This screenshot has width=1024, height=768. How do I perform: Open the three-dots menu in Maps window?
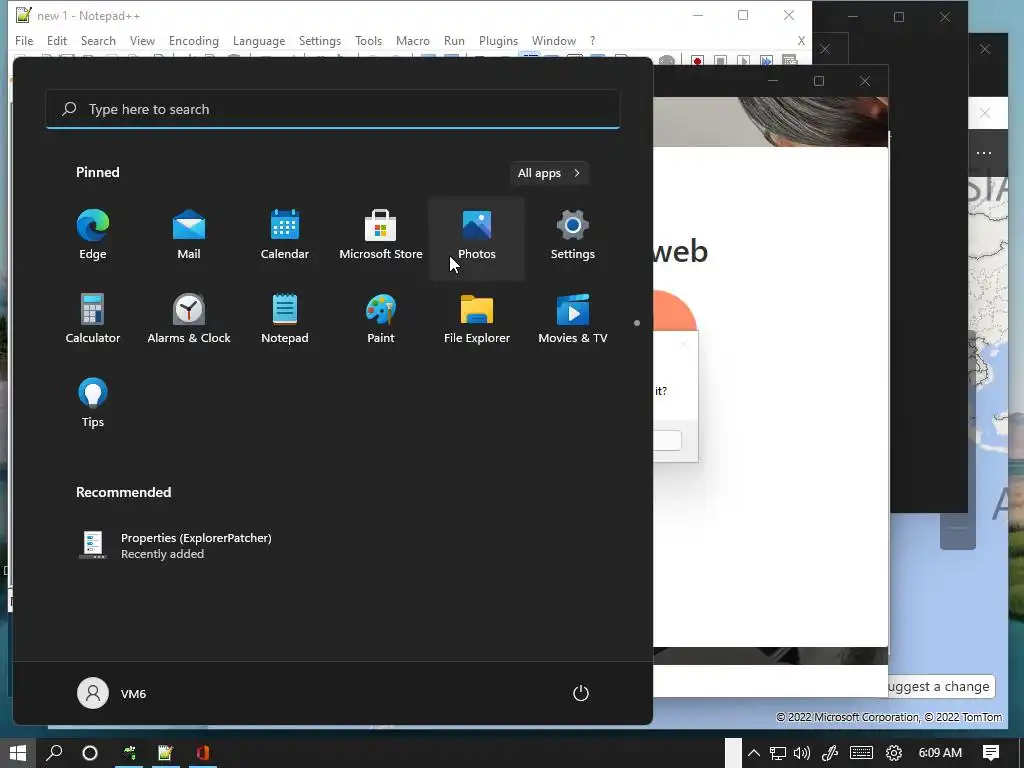pos(984,153)
